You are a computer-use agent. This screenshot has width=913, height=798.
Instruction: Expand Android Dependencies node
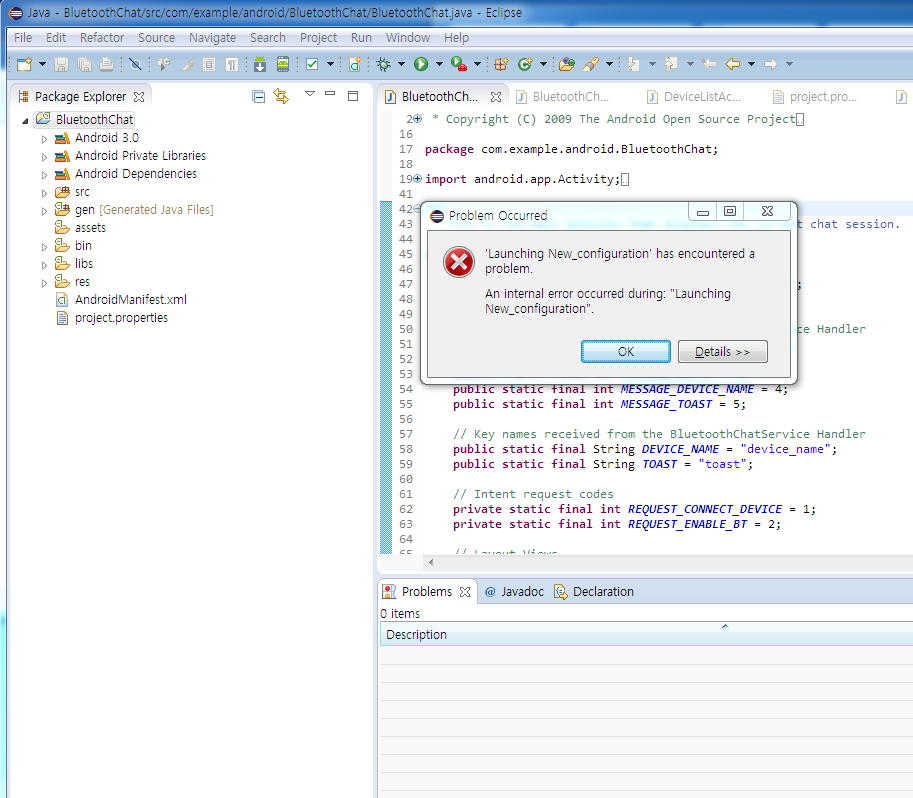[x=44, y=175]
